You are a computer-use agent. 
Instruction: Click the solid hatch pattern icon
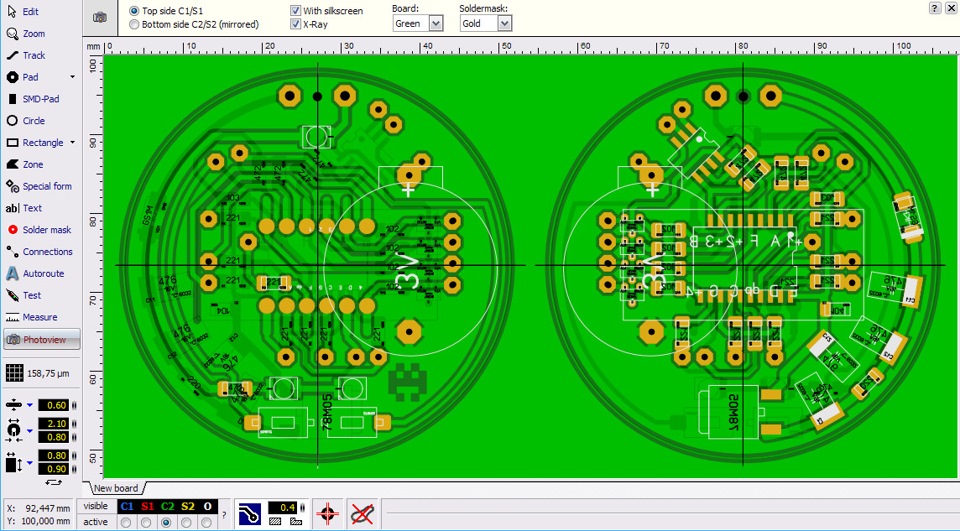275,521
